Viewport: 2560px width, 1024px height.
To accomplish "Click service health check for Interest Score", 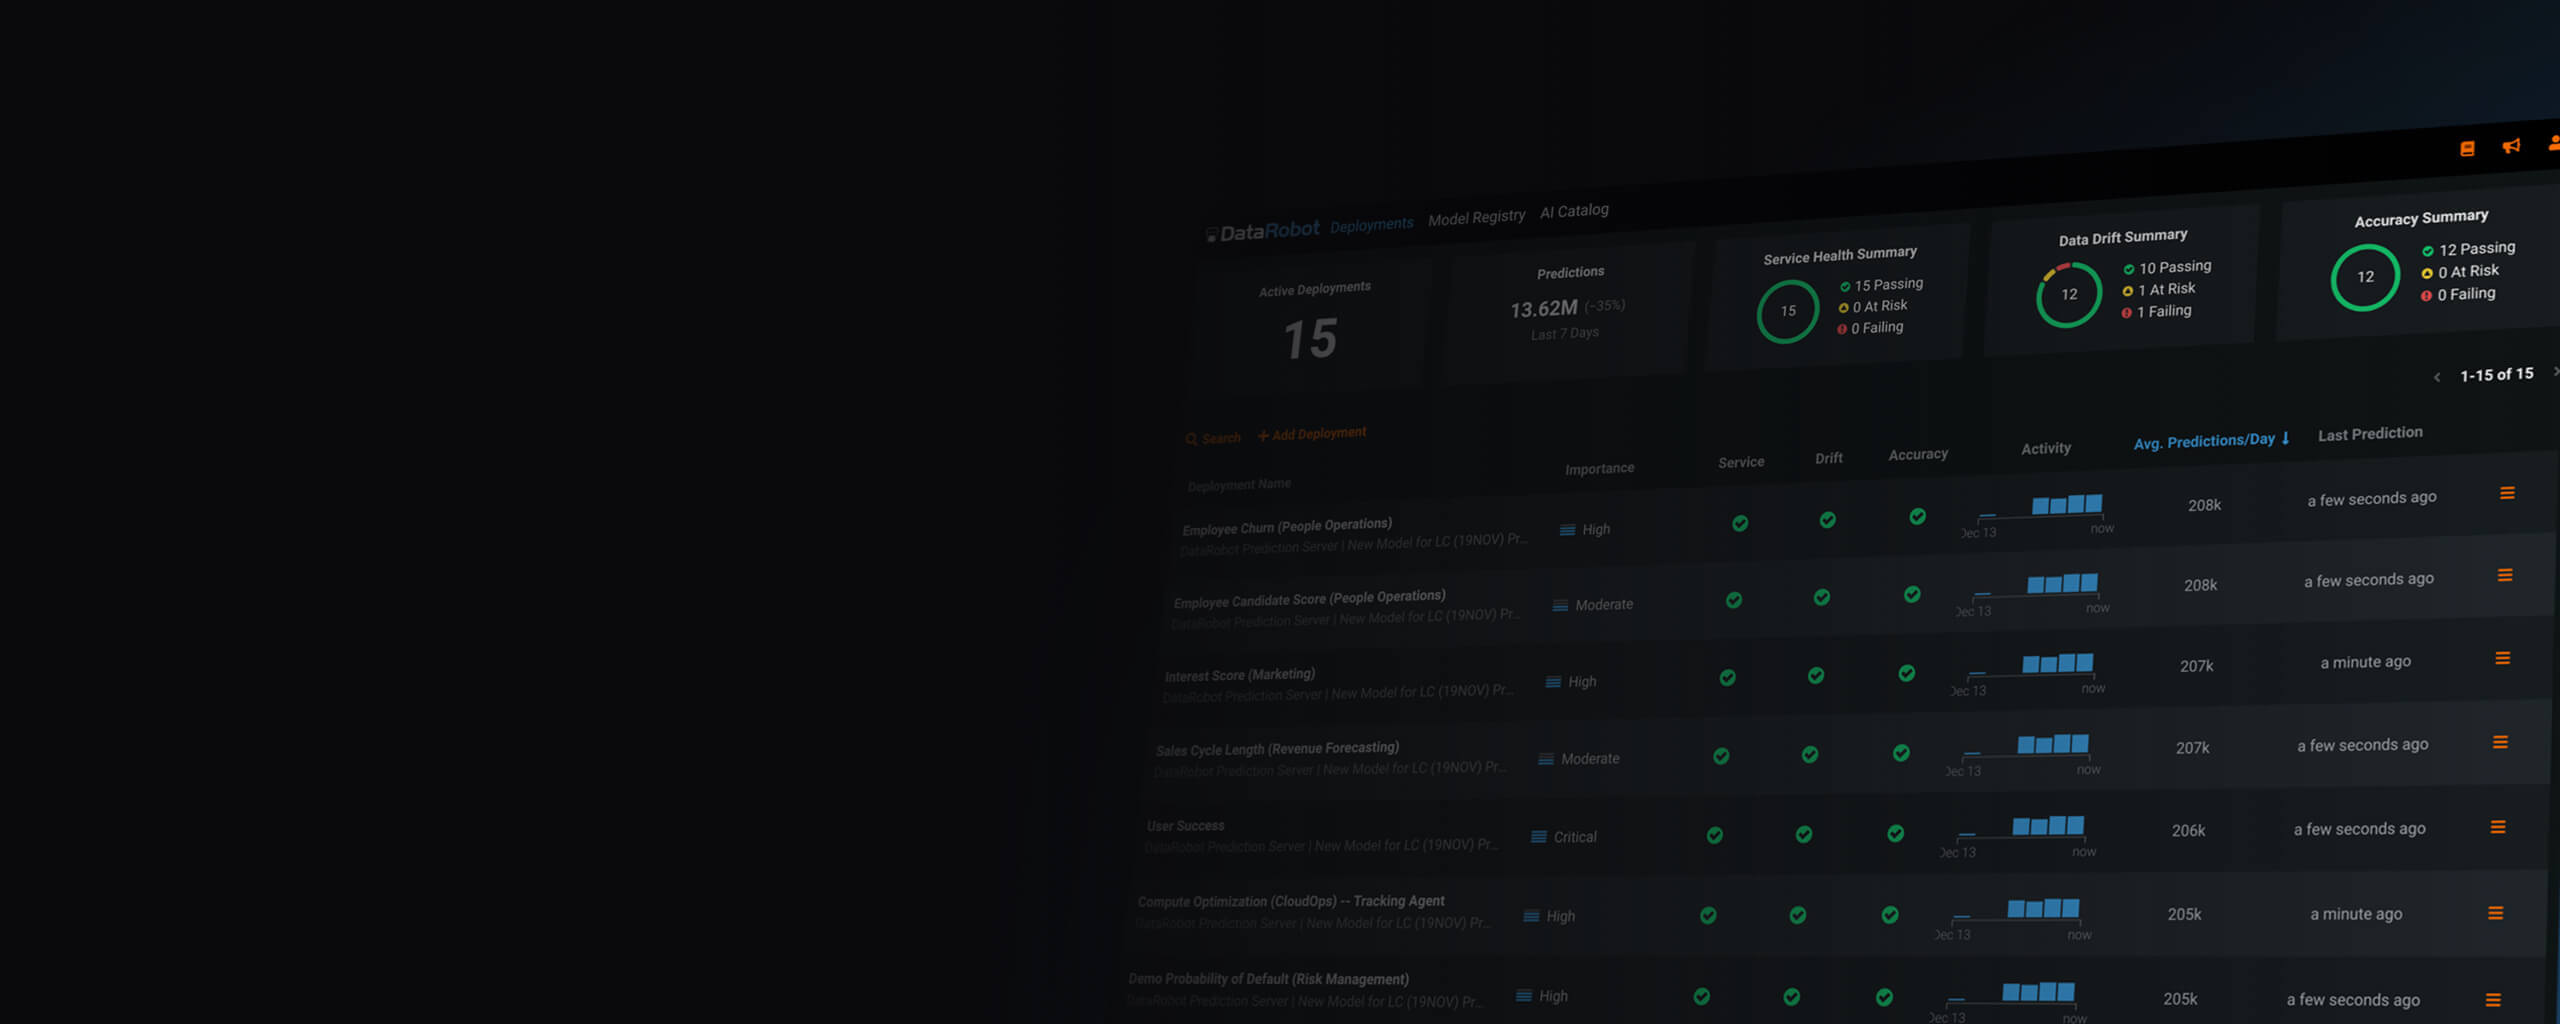I will pyautogui.click(x=1727, y=677).
